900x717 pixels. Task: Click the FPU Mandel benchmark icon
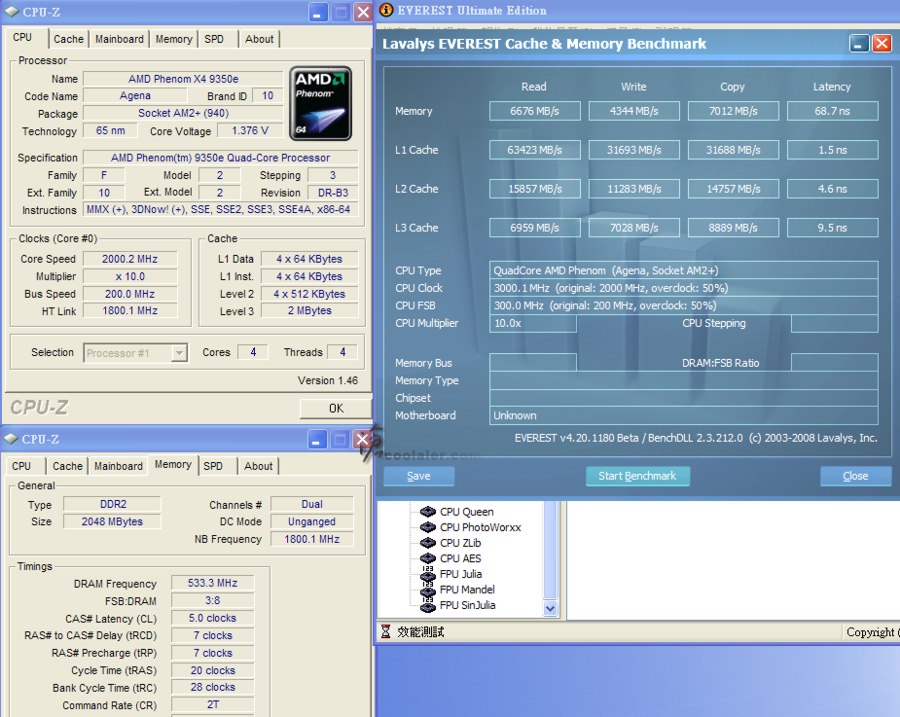coord(428,589)
